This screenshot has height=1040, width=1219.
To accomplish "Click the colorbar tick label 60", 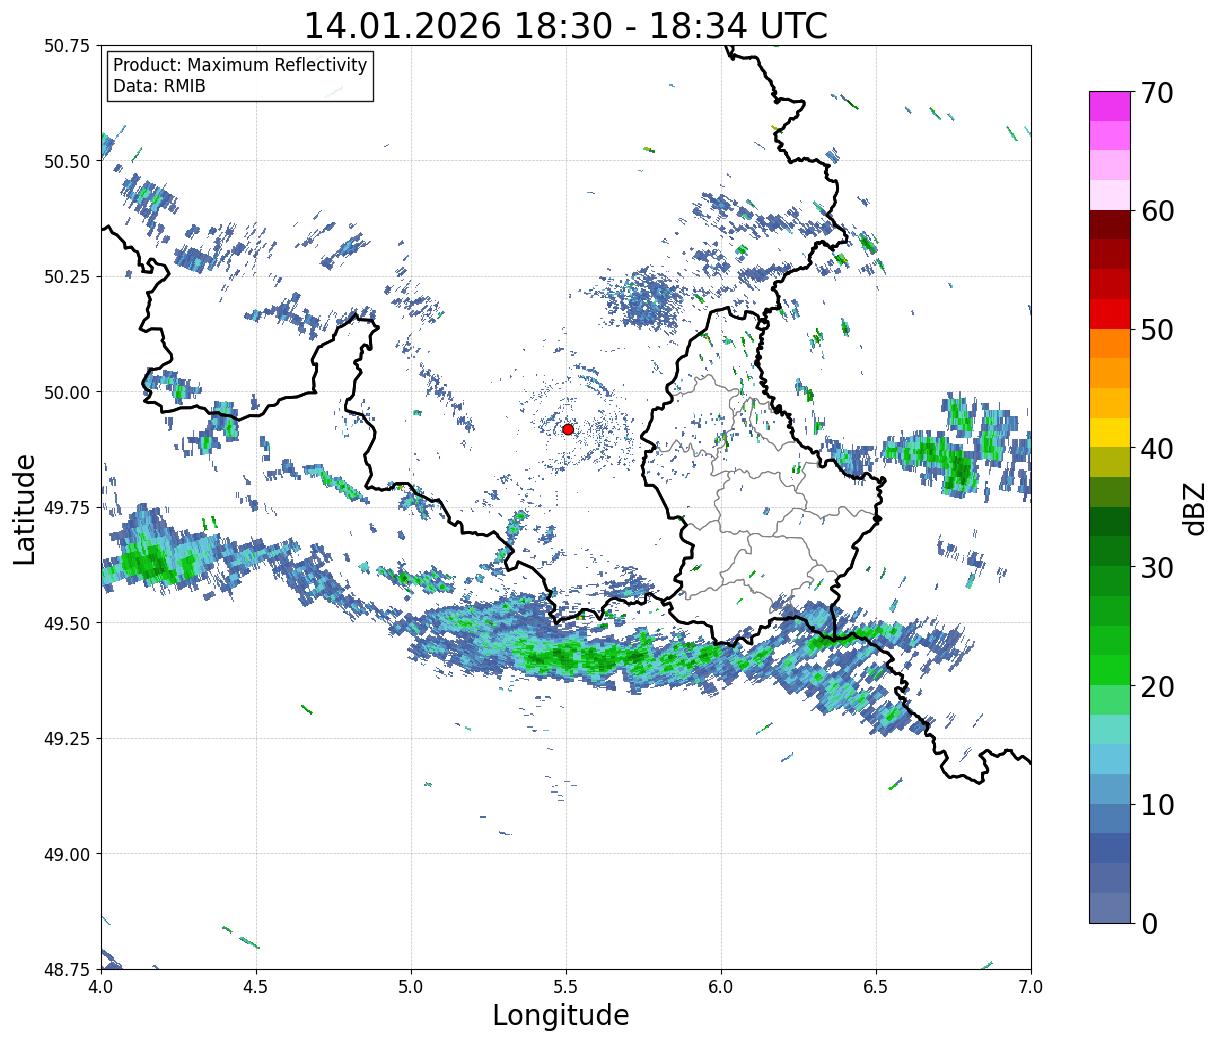I will pyautogui.click(x=1159, y=211).
